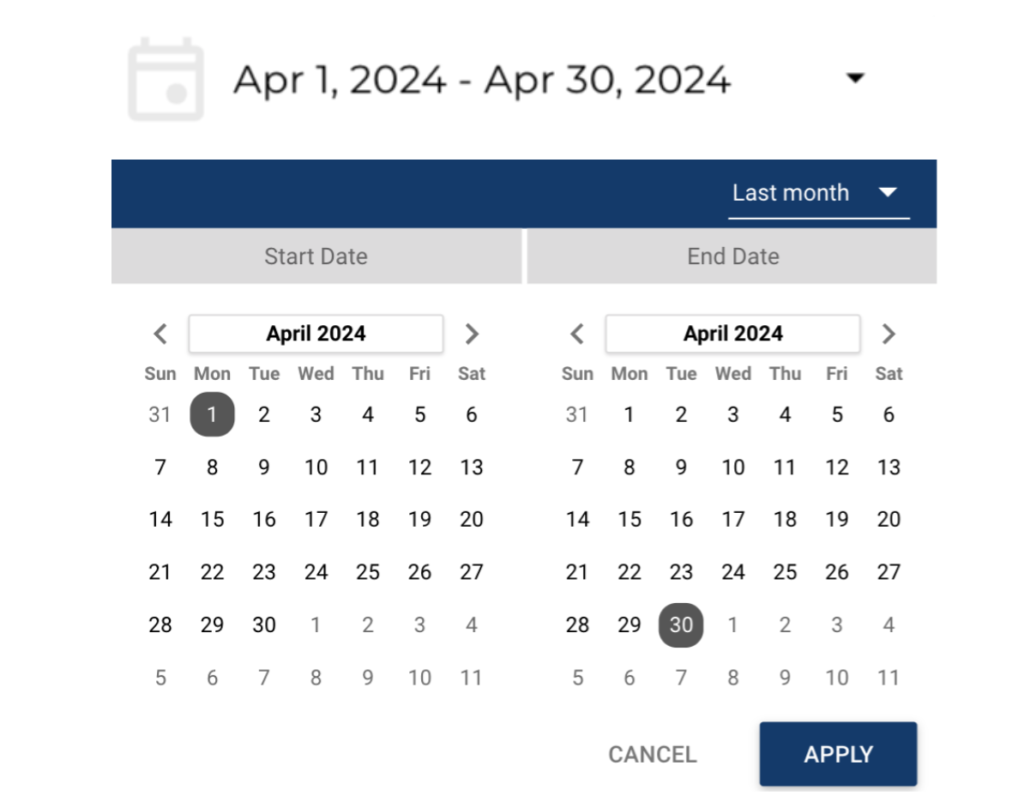Click the left arrow on the Start Date calendar
Image resolution: width=1024 pixels, height=808 pixels.
[x=160, y=333]
